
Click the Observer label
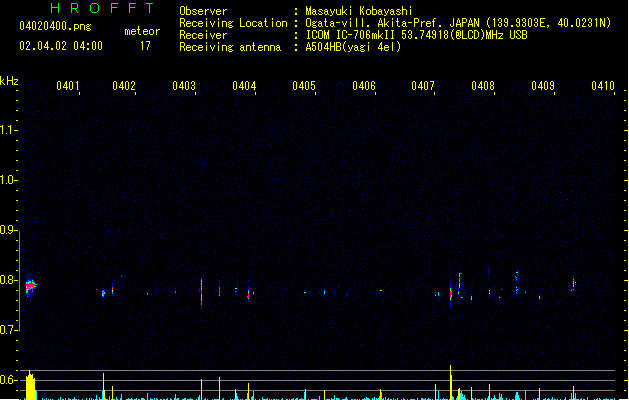click(203, 11)
